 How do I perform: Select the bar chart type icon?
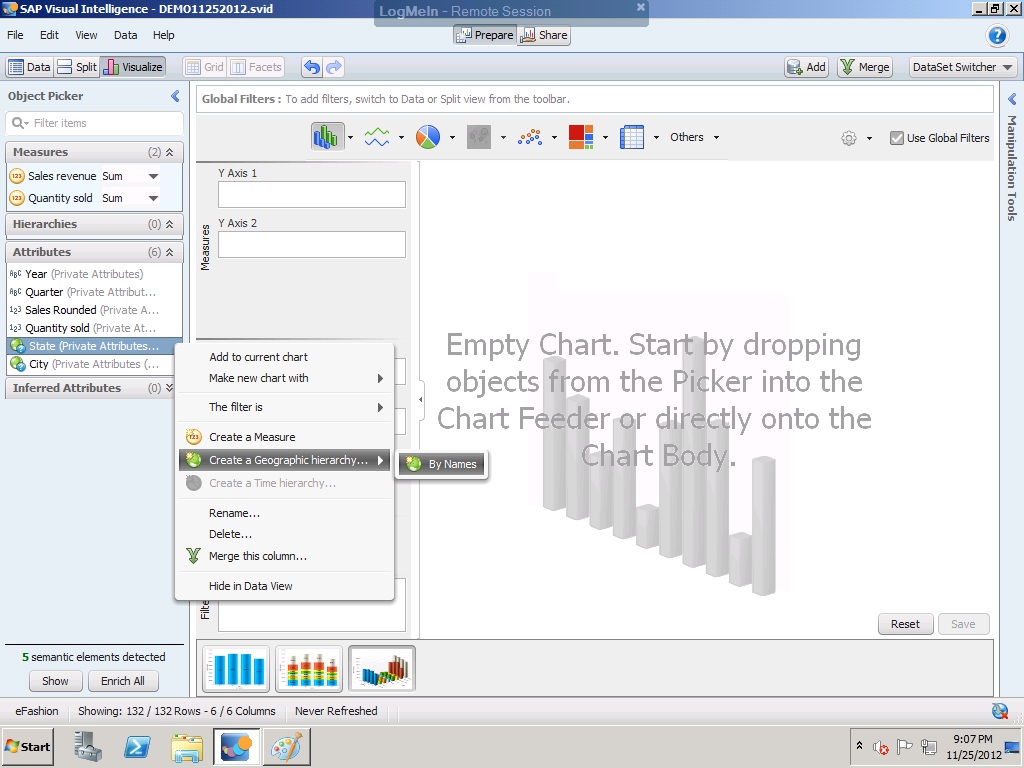tap(327, 137)
